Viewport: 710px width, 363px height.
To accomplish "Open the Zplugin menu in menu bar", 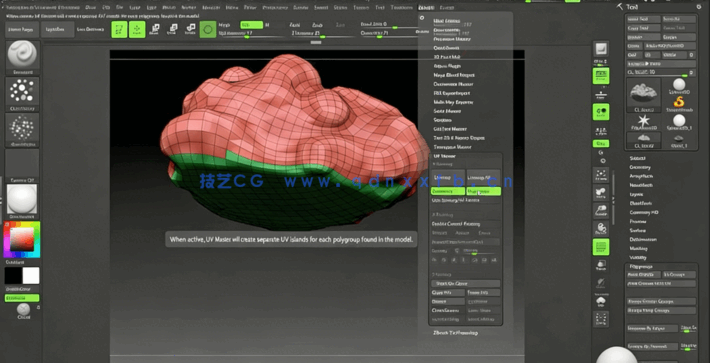I will (x=426, y=8).
